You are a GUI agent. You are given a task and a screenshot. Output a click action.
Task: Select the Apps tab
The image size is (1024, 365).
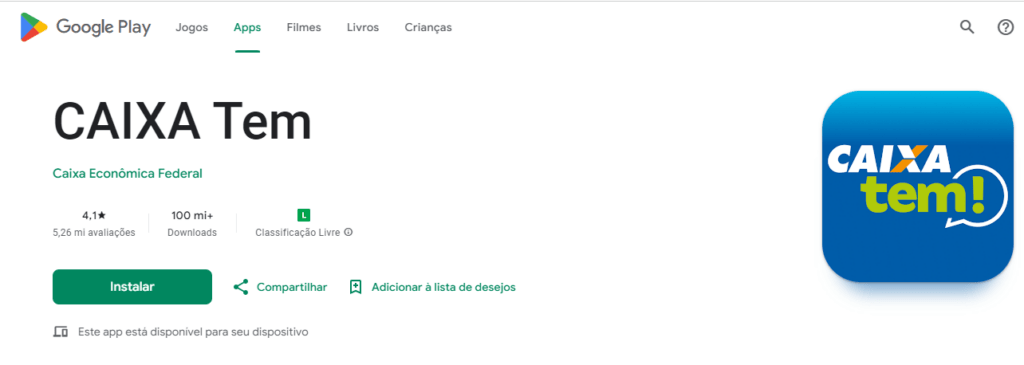[248, 27]
